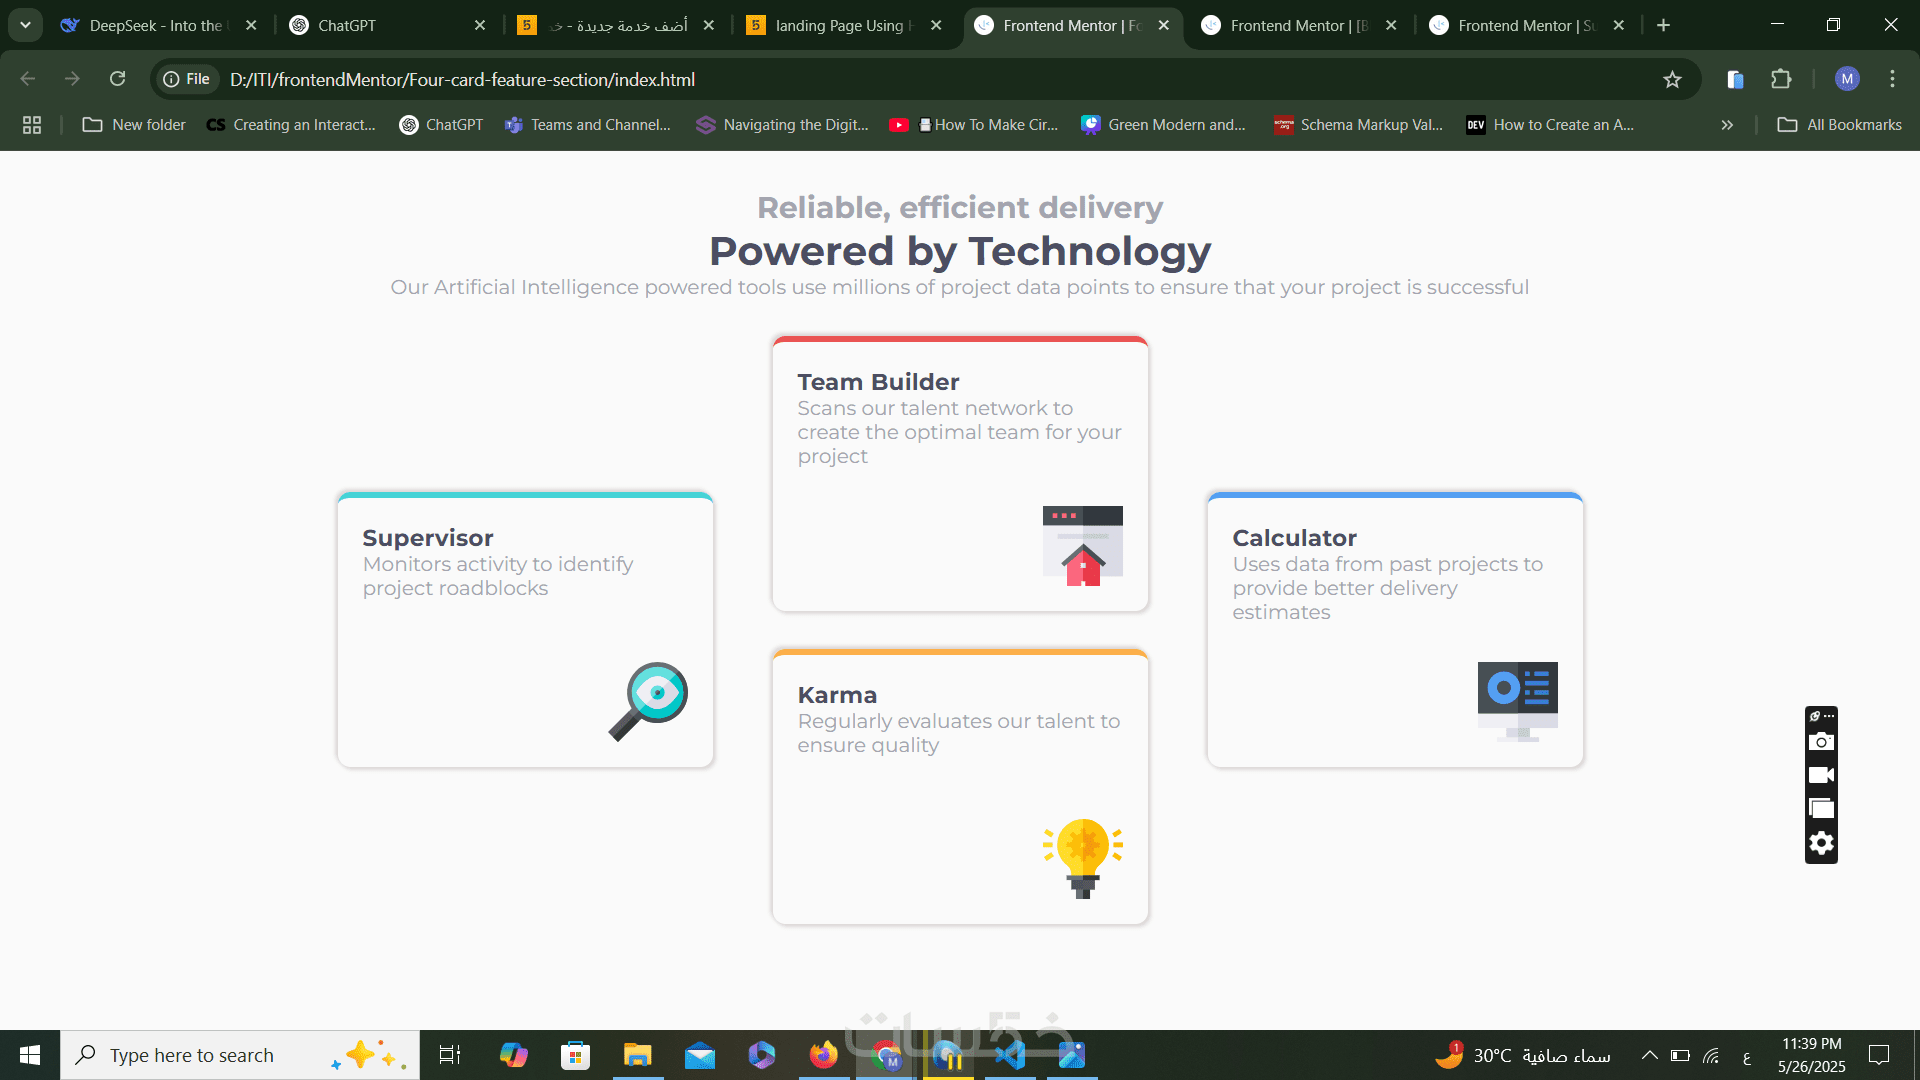
Task: Click inside the address bar
Action: pos(900,79)
